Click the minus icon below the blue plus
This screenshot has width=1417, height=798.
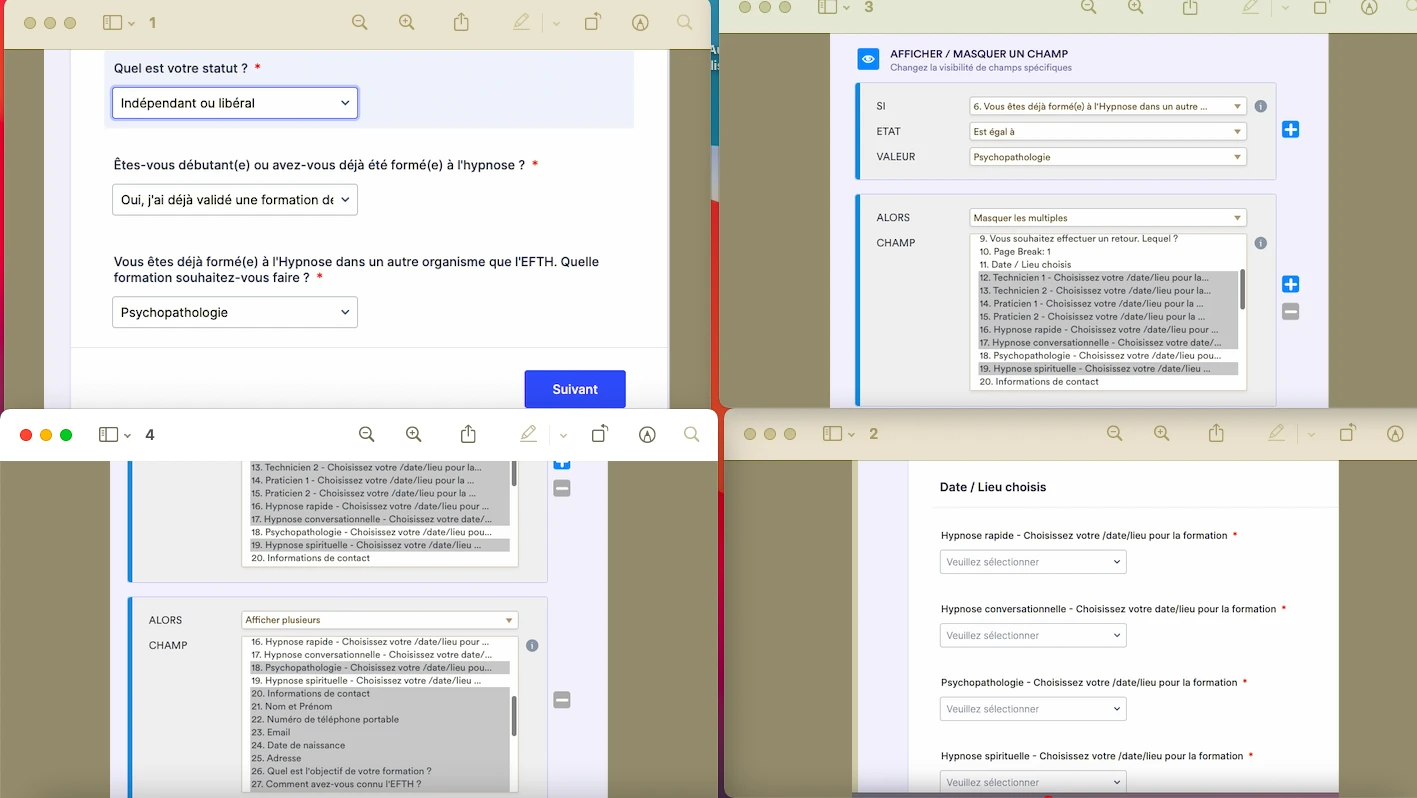pos(1290,311)
